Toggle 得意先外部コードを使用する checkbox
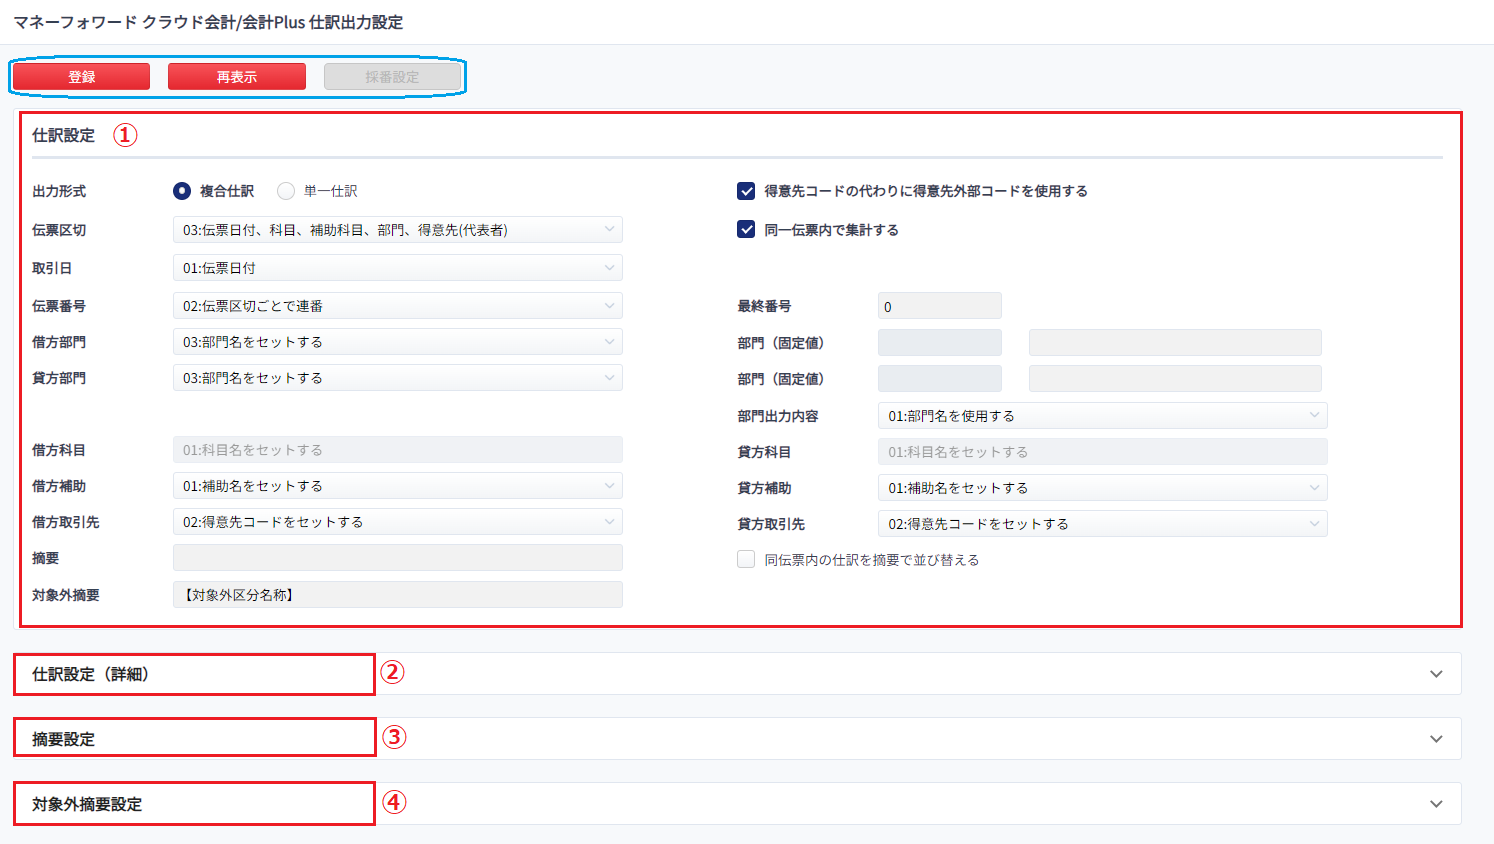The height and width of the screenshot is (844, 1494). (x=746, y=191)
